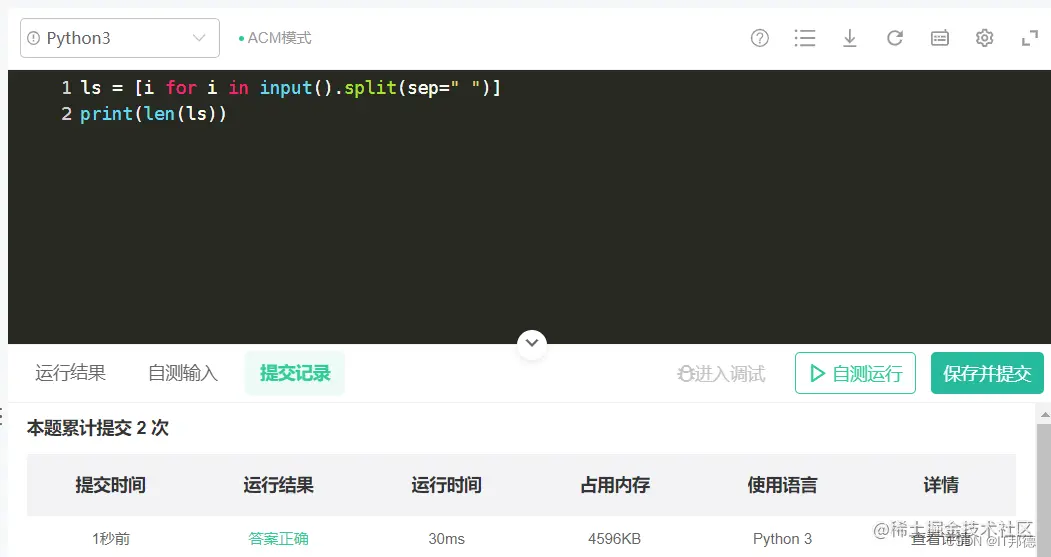Click the download code icon
Viewport: 1051px width, 557px height.
(849, 38)
